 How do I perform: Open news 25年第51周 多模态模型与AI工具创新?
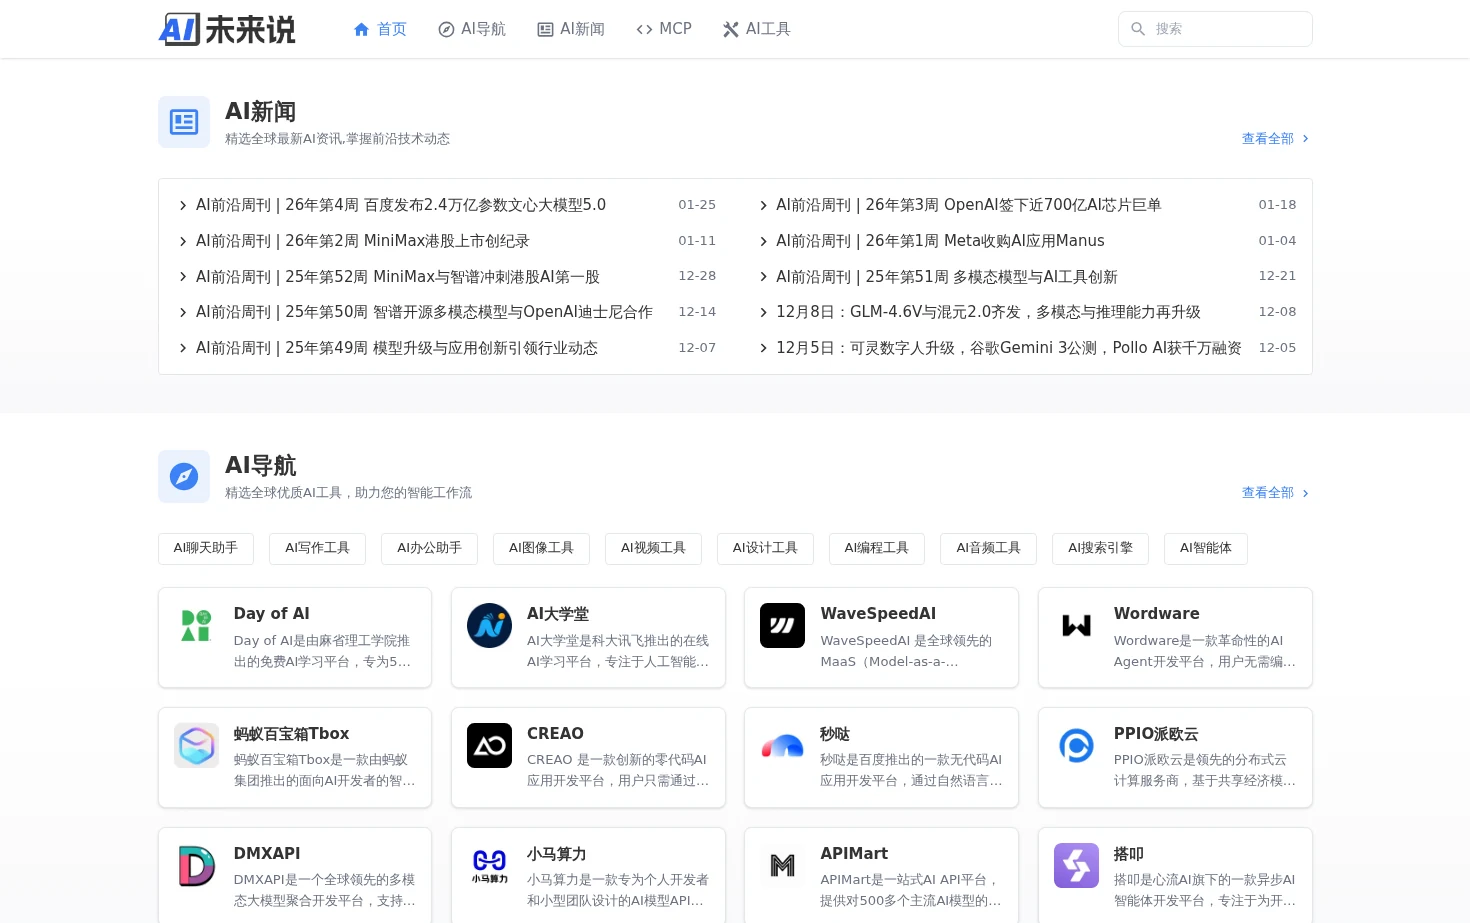point(947,277)
